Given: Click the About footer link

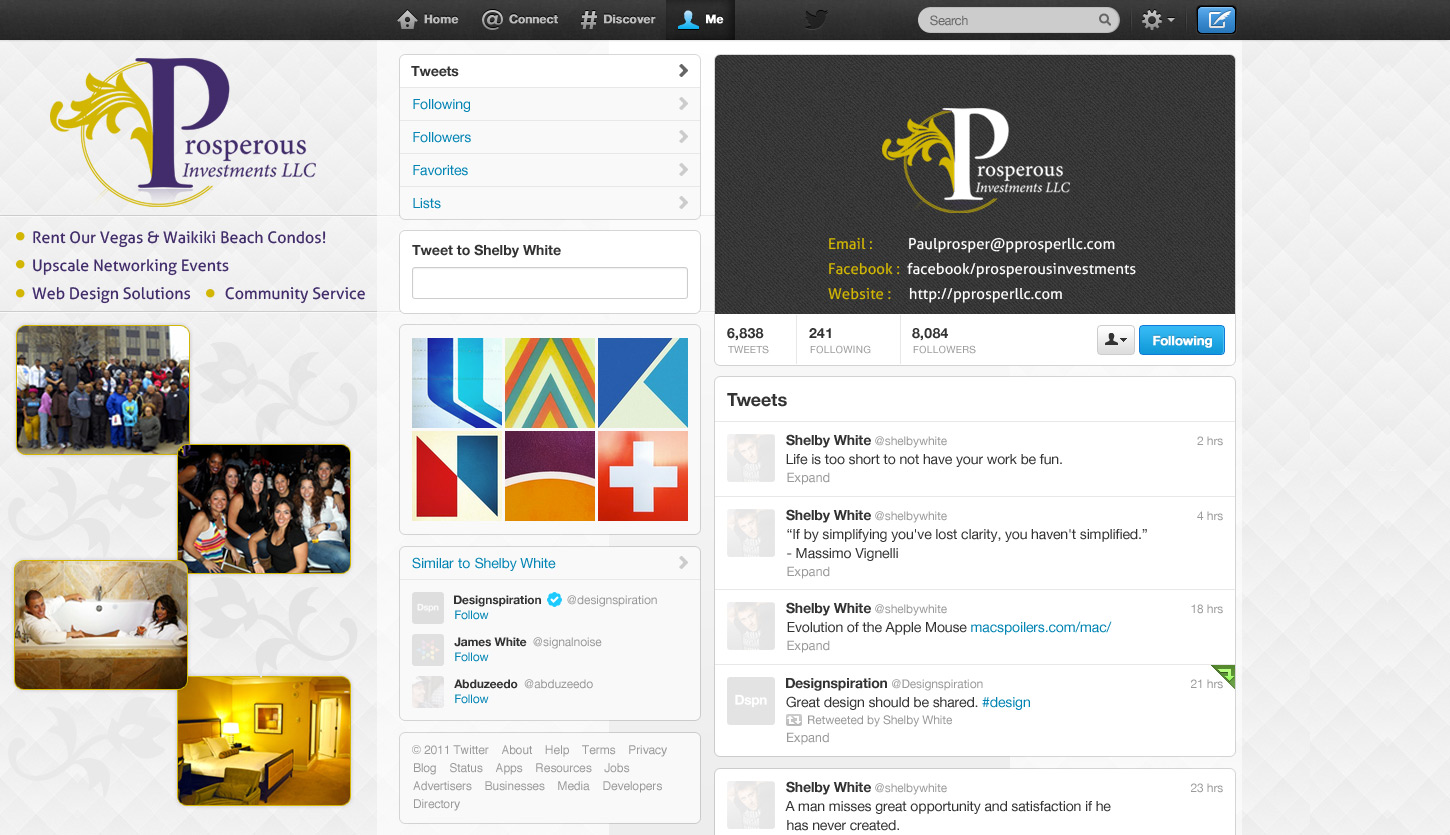Looking at the screenshot, I should tap(517, 750).
